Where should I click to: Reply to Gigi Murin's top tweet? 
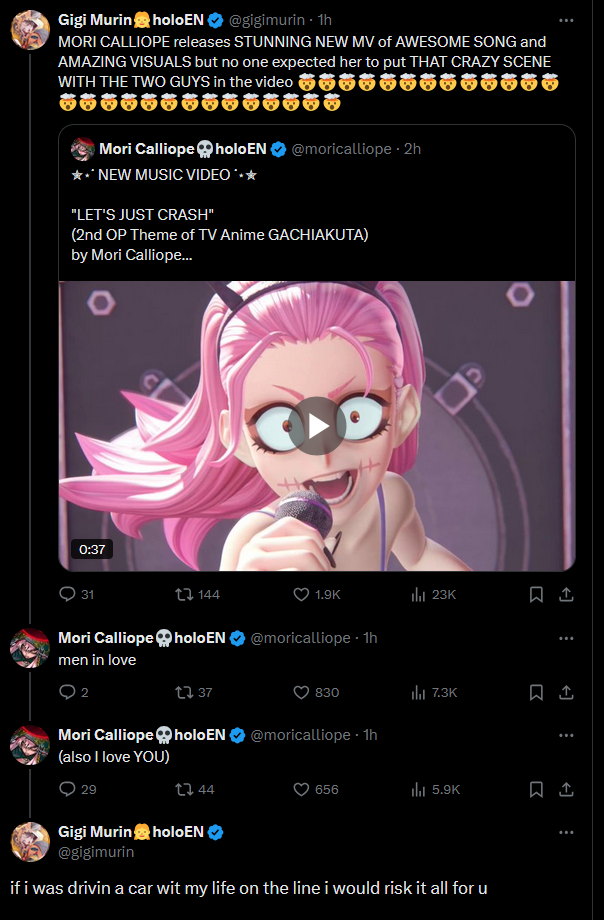(68, 594)
